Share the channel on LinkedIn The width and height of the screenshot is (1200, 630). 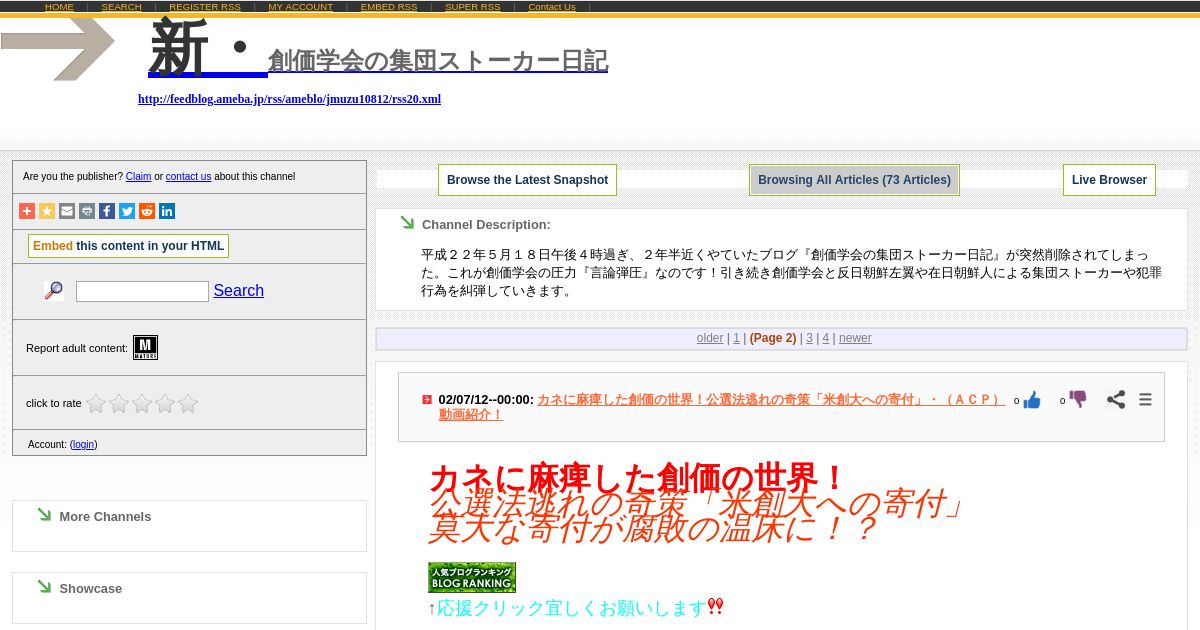167,211
